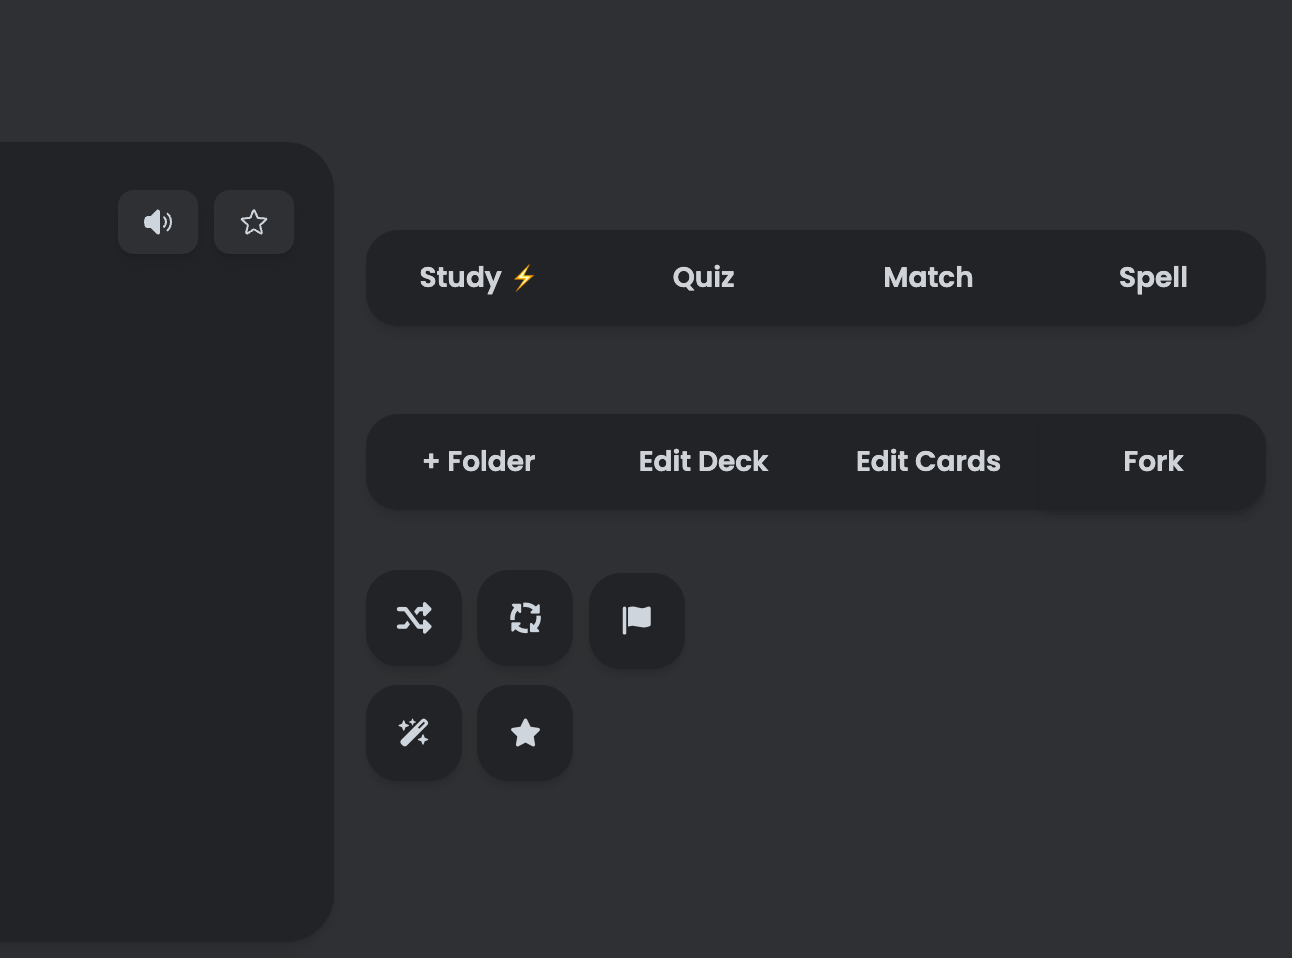This screenshot has height=958, width=1292.
Task: Click the circular arrows icon button
Action: point(525,618)
